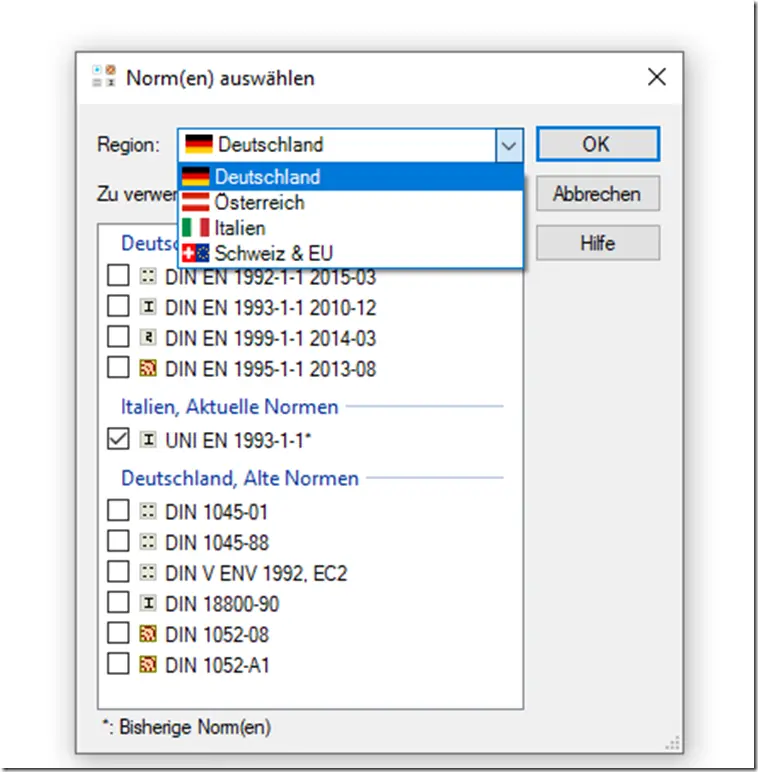Click steel profile icon beside DIN EN 1993-1-1 2010-12
This screenshot has width=758, height=772.
(148, 307)
